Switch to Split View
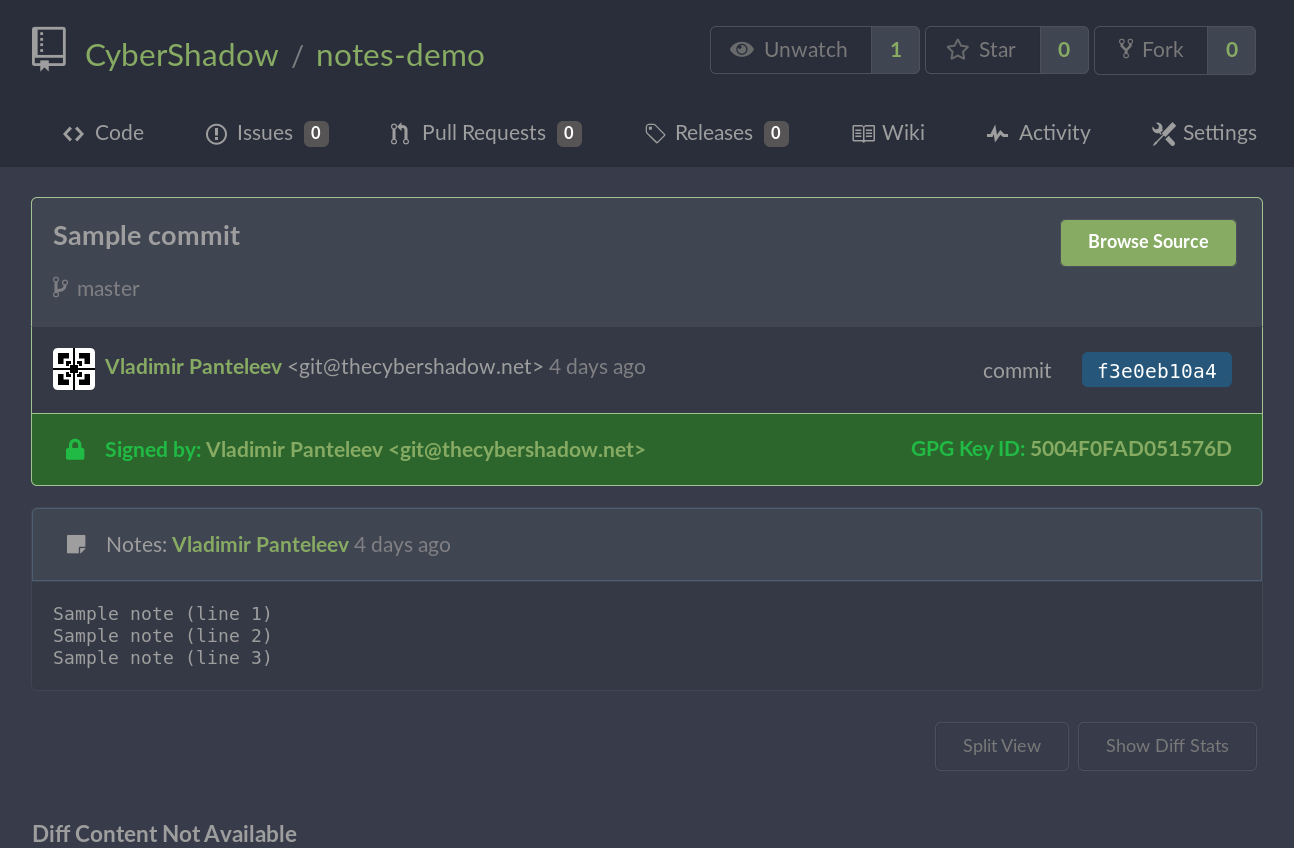 tap(1002, 746)
